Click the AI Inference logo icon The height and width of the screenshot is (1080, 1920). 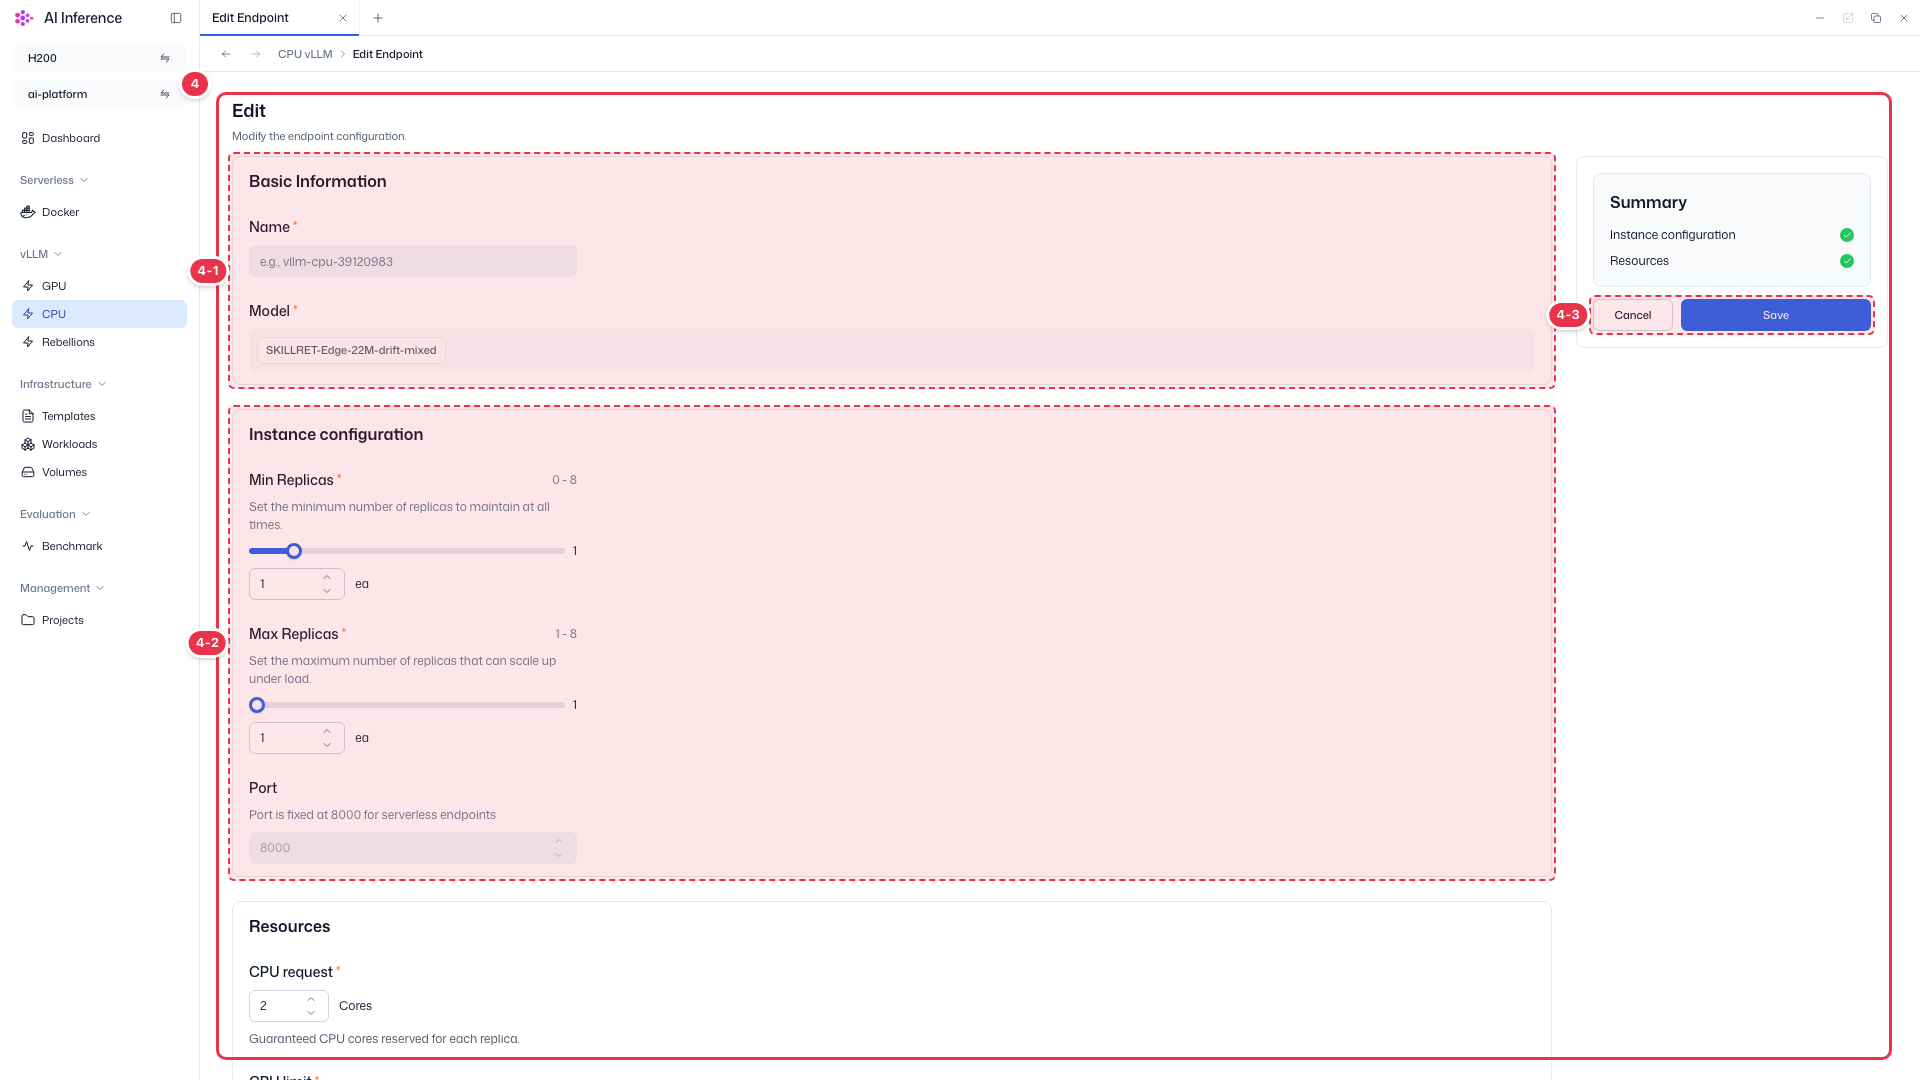(24, 18)
